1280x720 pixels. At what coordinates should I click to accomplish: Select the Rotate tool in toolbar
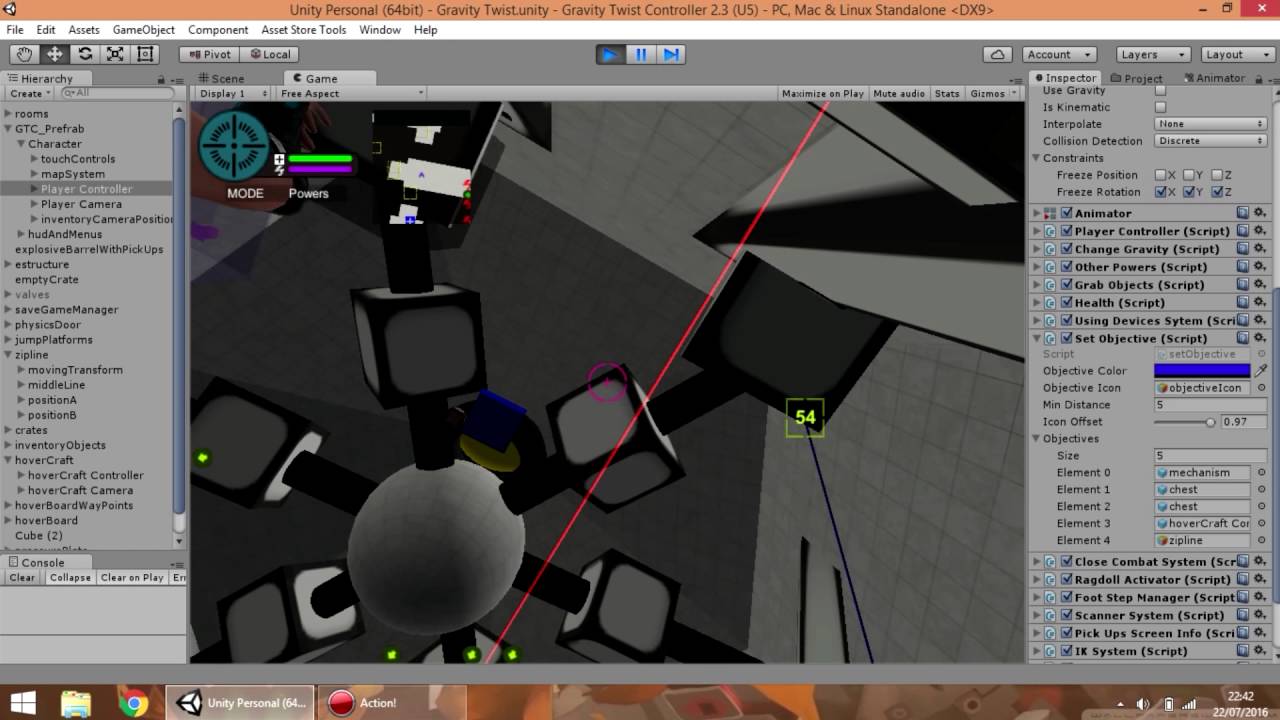[85, 54]
